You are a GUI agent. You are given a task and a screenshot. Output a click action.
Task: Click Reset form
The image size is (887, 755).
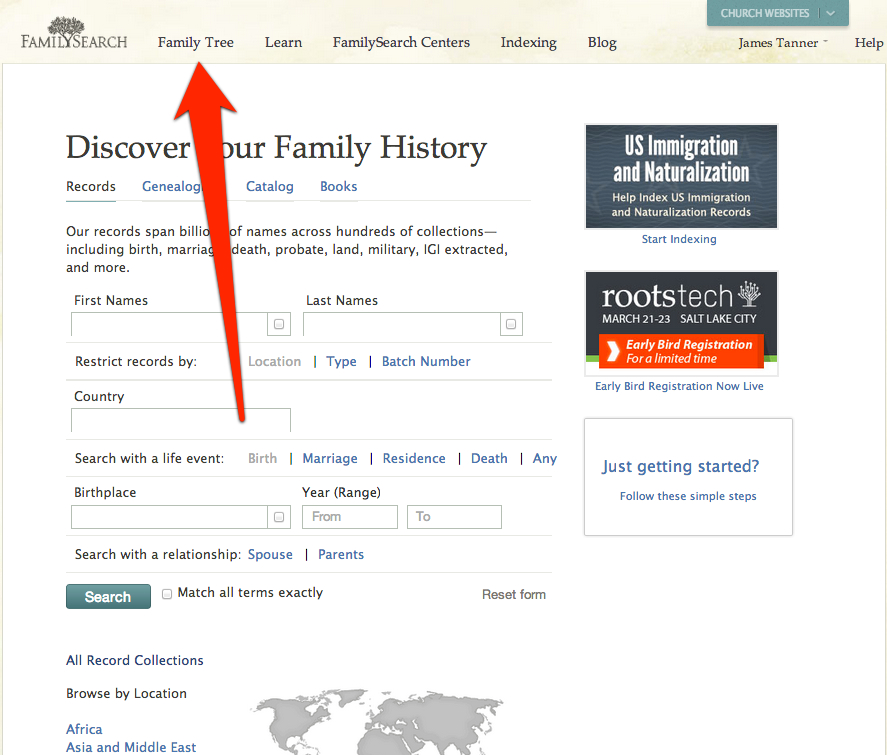pyautogui.click(x=514, y=594)
